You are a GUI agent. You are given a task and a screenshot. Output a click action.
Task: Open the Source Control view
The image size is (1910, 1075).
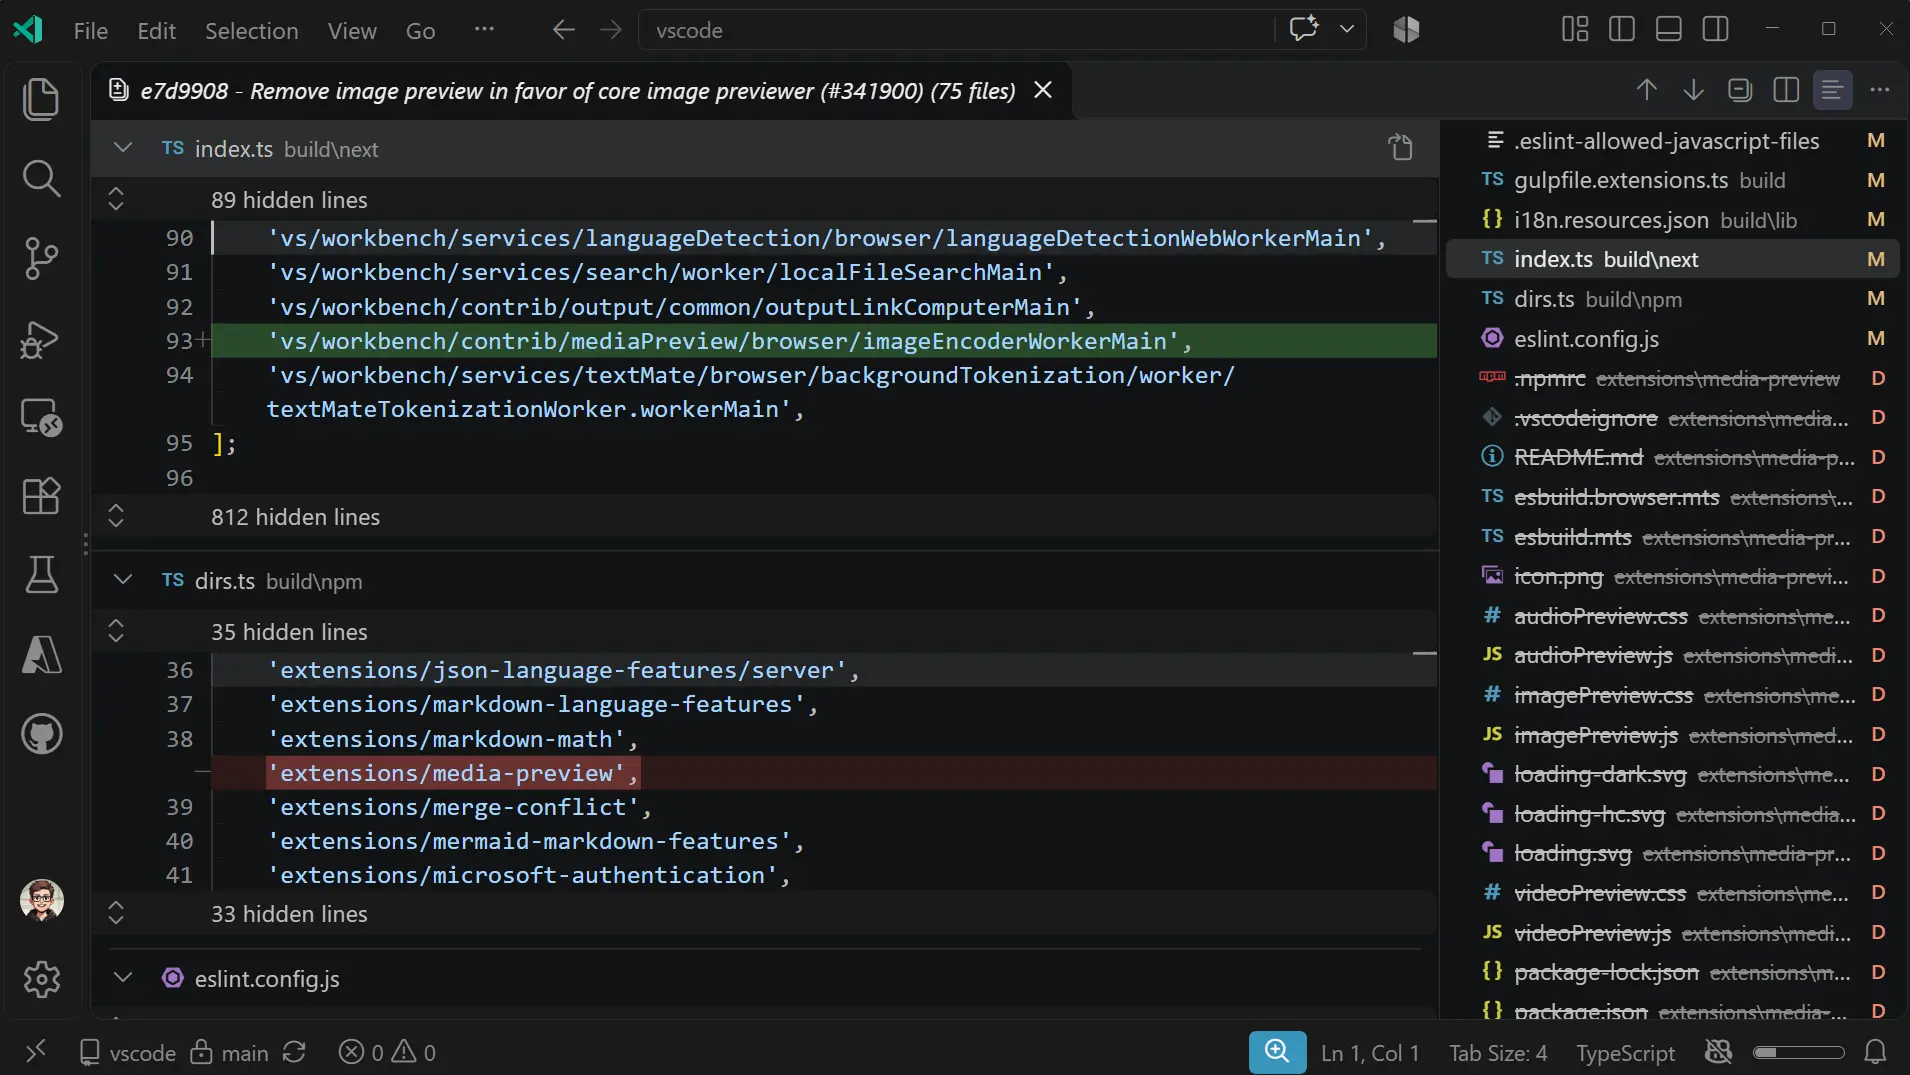[x=41, y=258]
